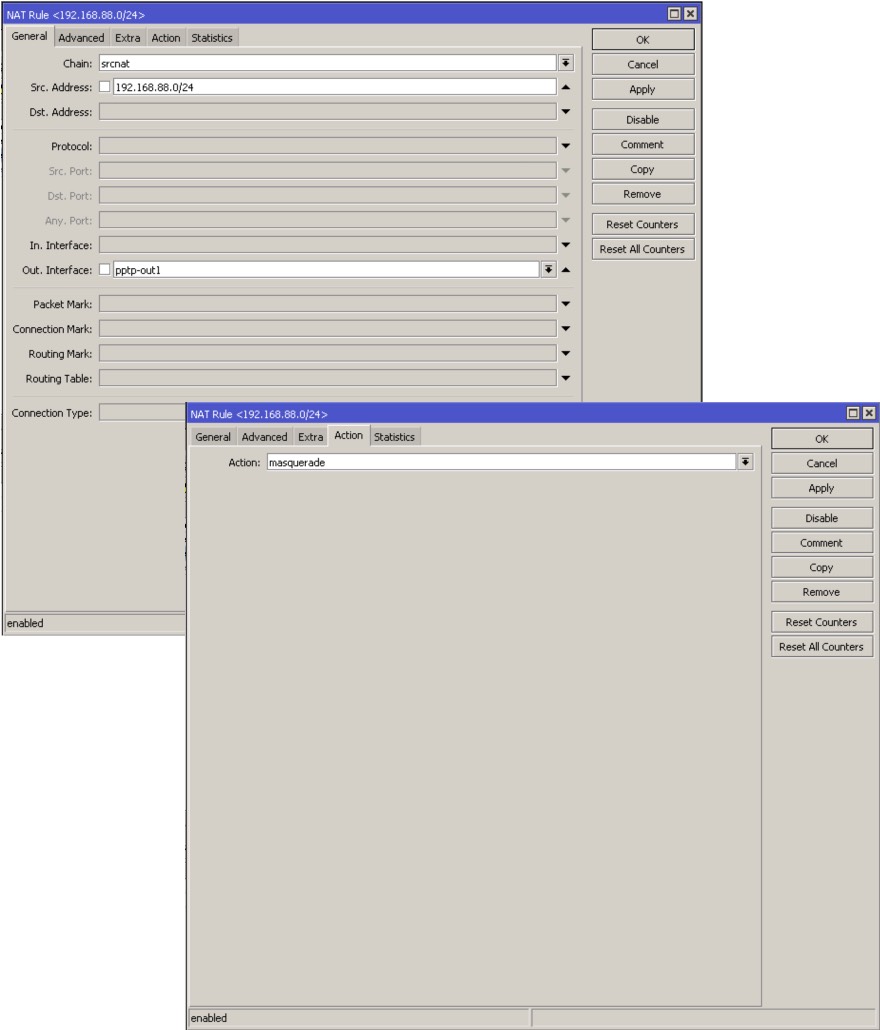This screenshot has width=880, height=1030.
Task: Open the Chain dropdown showing srcnat
Action: point(567,63)
